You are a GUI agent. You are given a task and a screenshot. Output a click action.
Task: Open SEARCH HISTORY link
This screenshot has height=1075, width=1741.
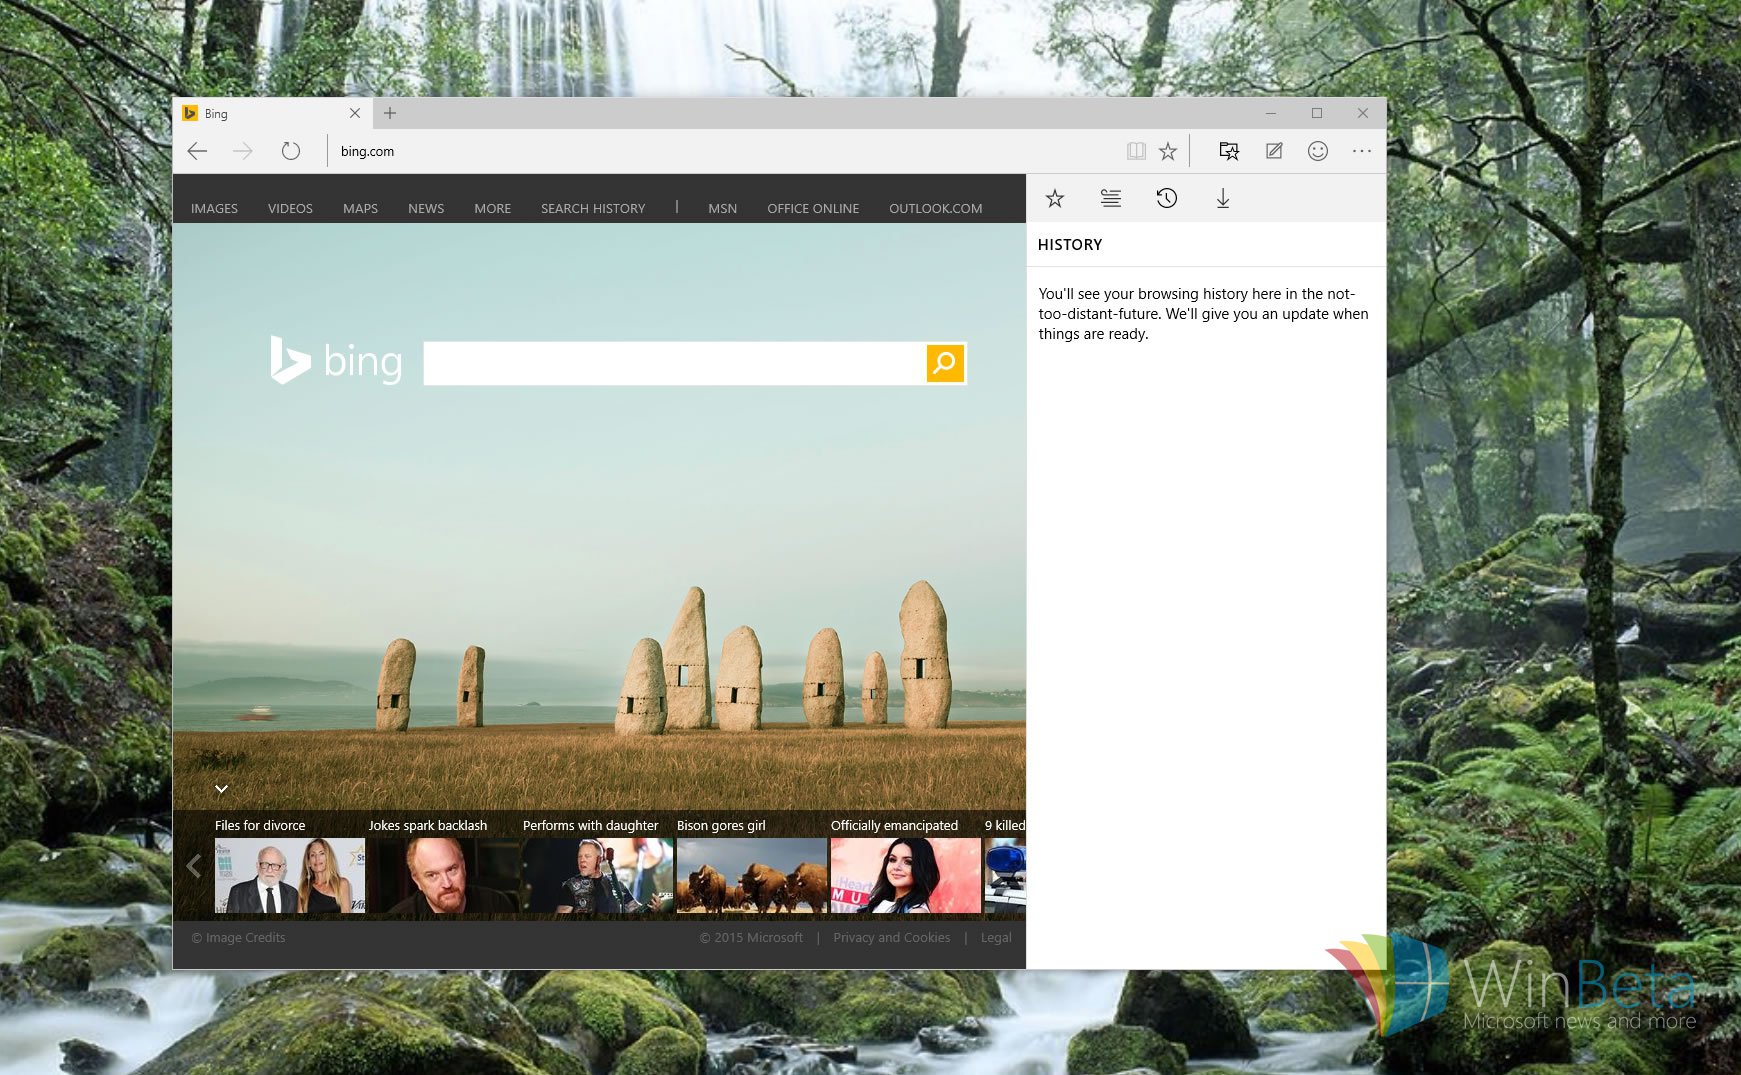click(593, 208)
